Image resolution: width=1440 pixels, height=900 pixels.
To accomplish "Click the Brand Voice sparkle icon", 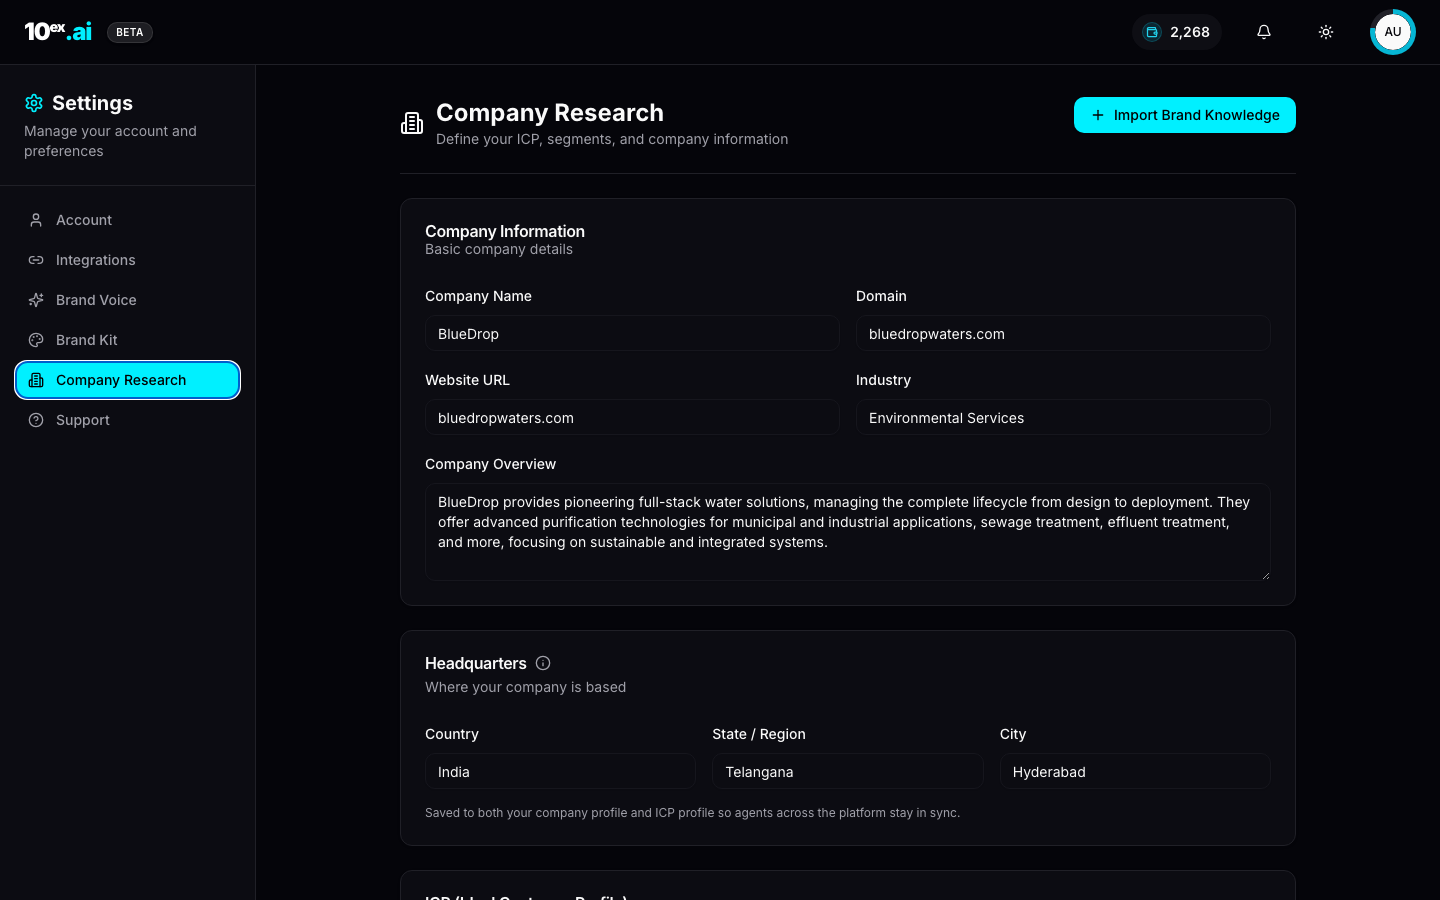I will point(36,300).
